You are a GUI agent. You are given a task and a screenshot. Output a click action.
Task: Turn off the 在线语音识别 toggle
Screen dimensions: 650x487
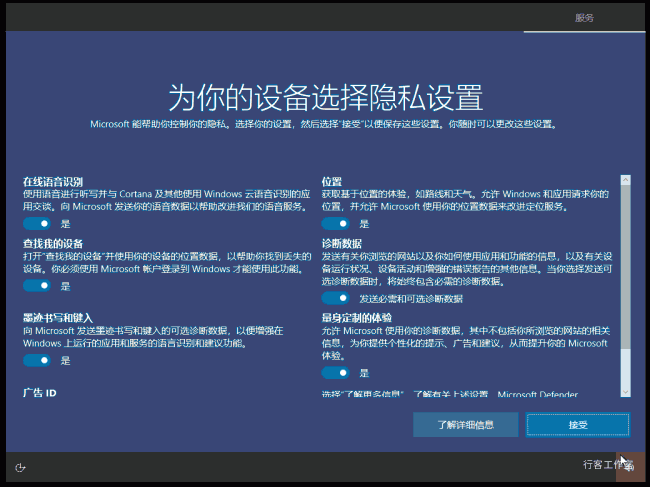tap(37, 224)
